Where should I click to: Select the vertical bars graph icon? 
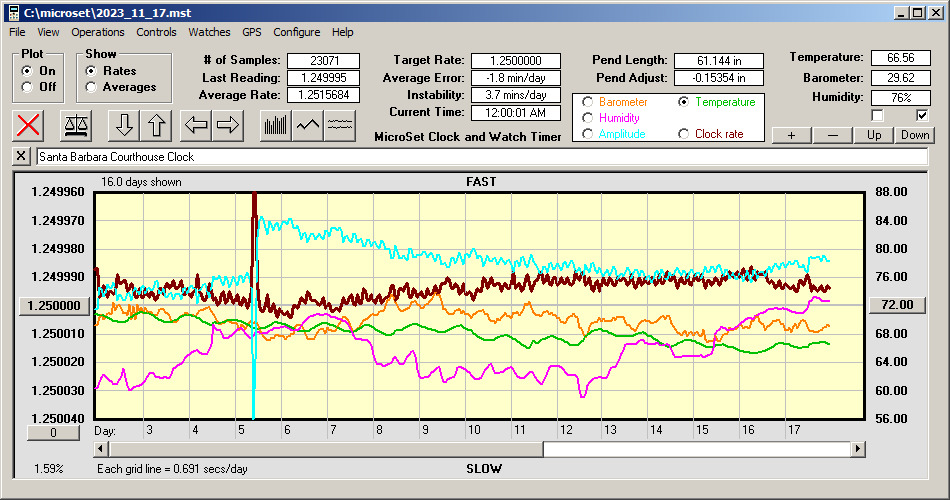[275, 125]
